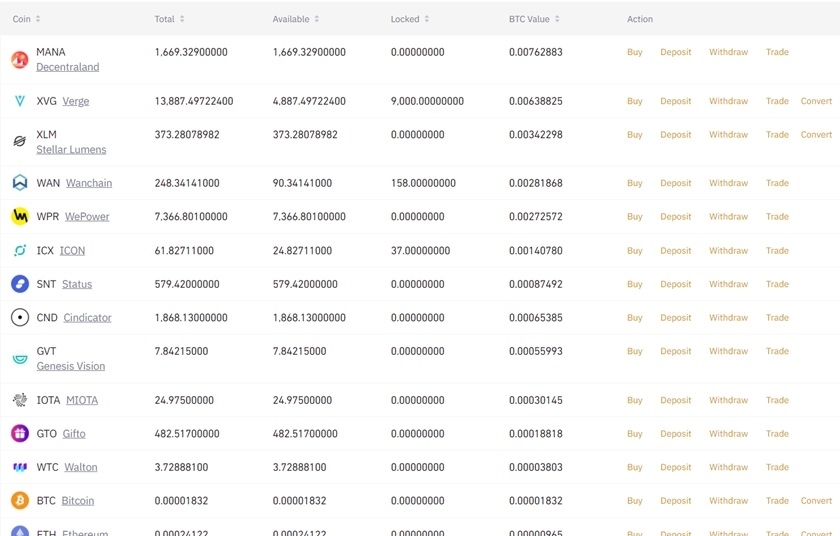Buy ICX from its row

[634, 250]
